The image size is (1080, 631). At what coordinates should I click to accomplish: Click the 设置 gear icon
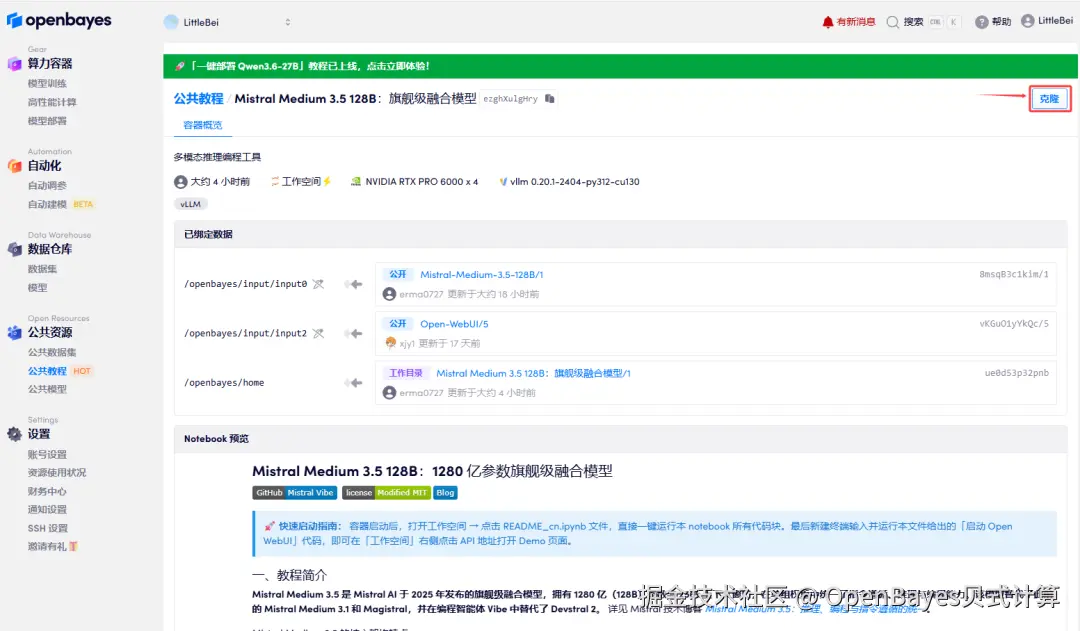[14, 434]
